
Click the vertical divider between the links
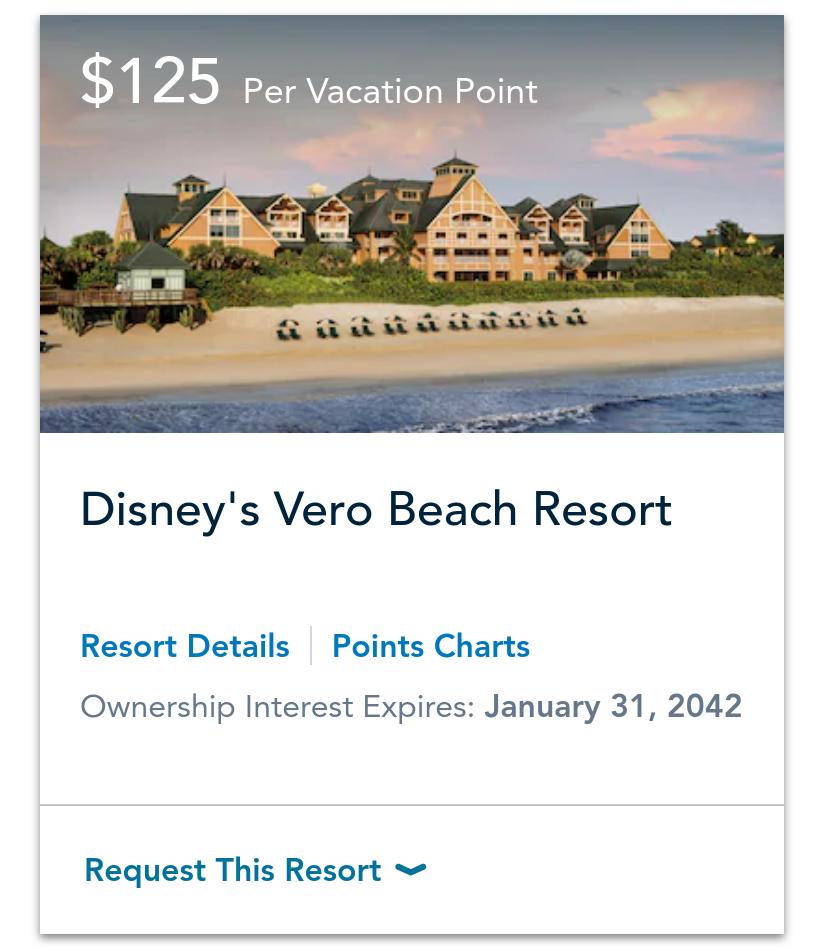point(311,646)
